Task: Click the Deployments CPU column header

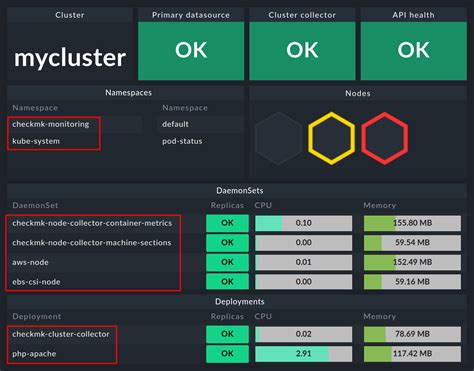Action: pyautogui.click(x=263, y=316)
